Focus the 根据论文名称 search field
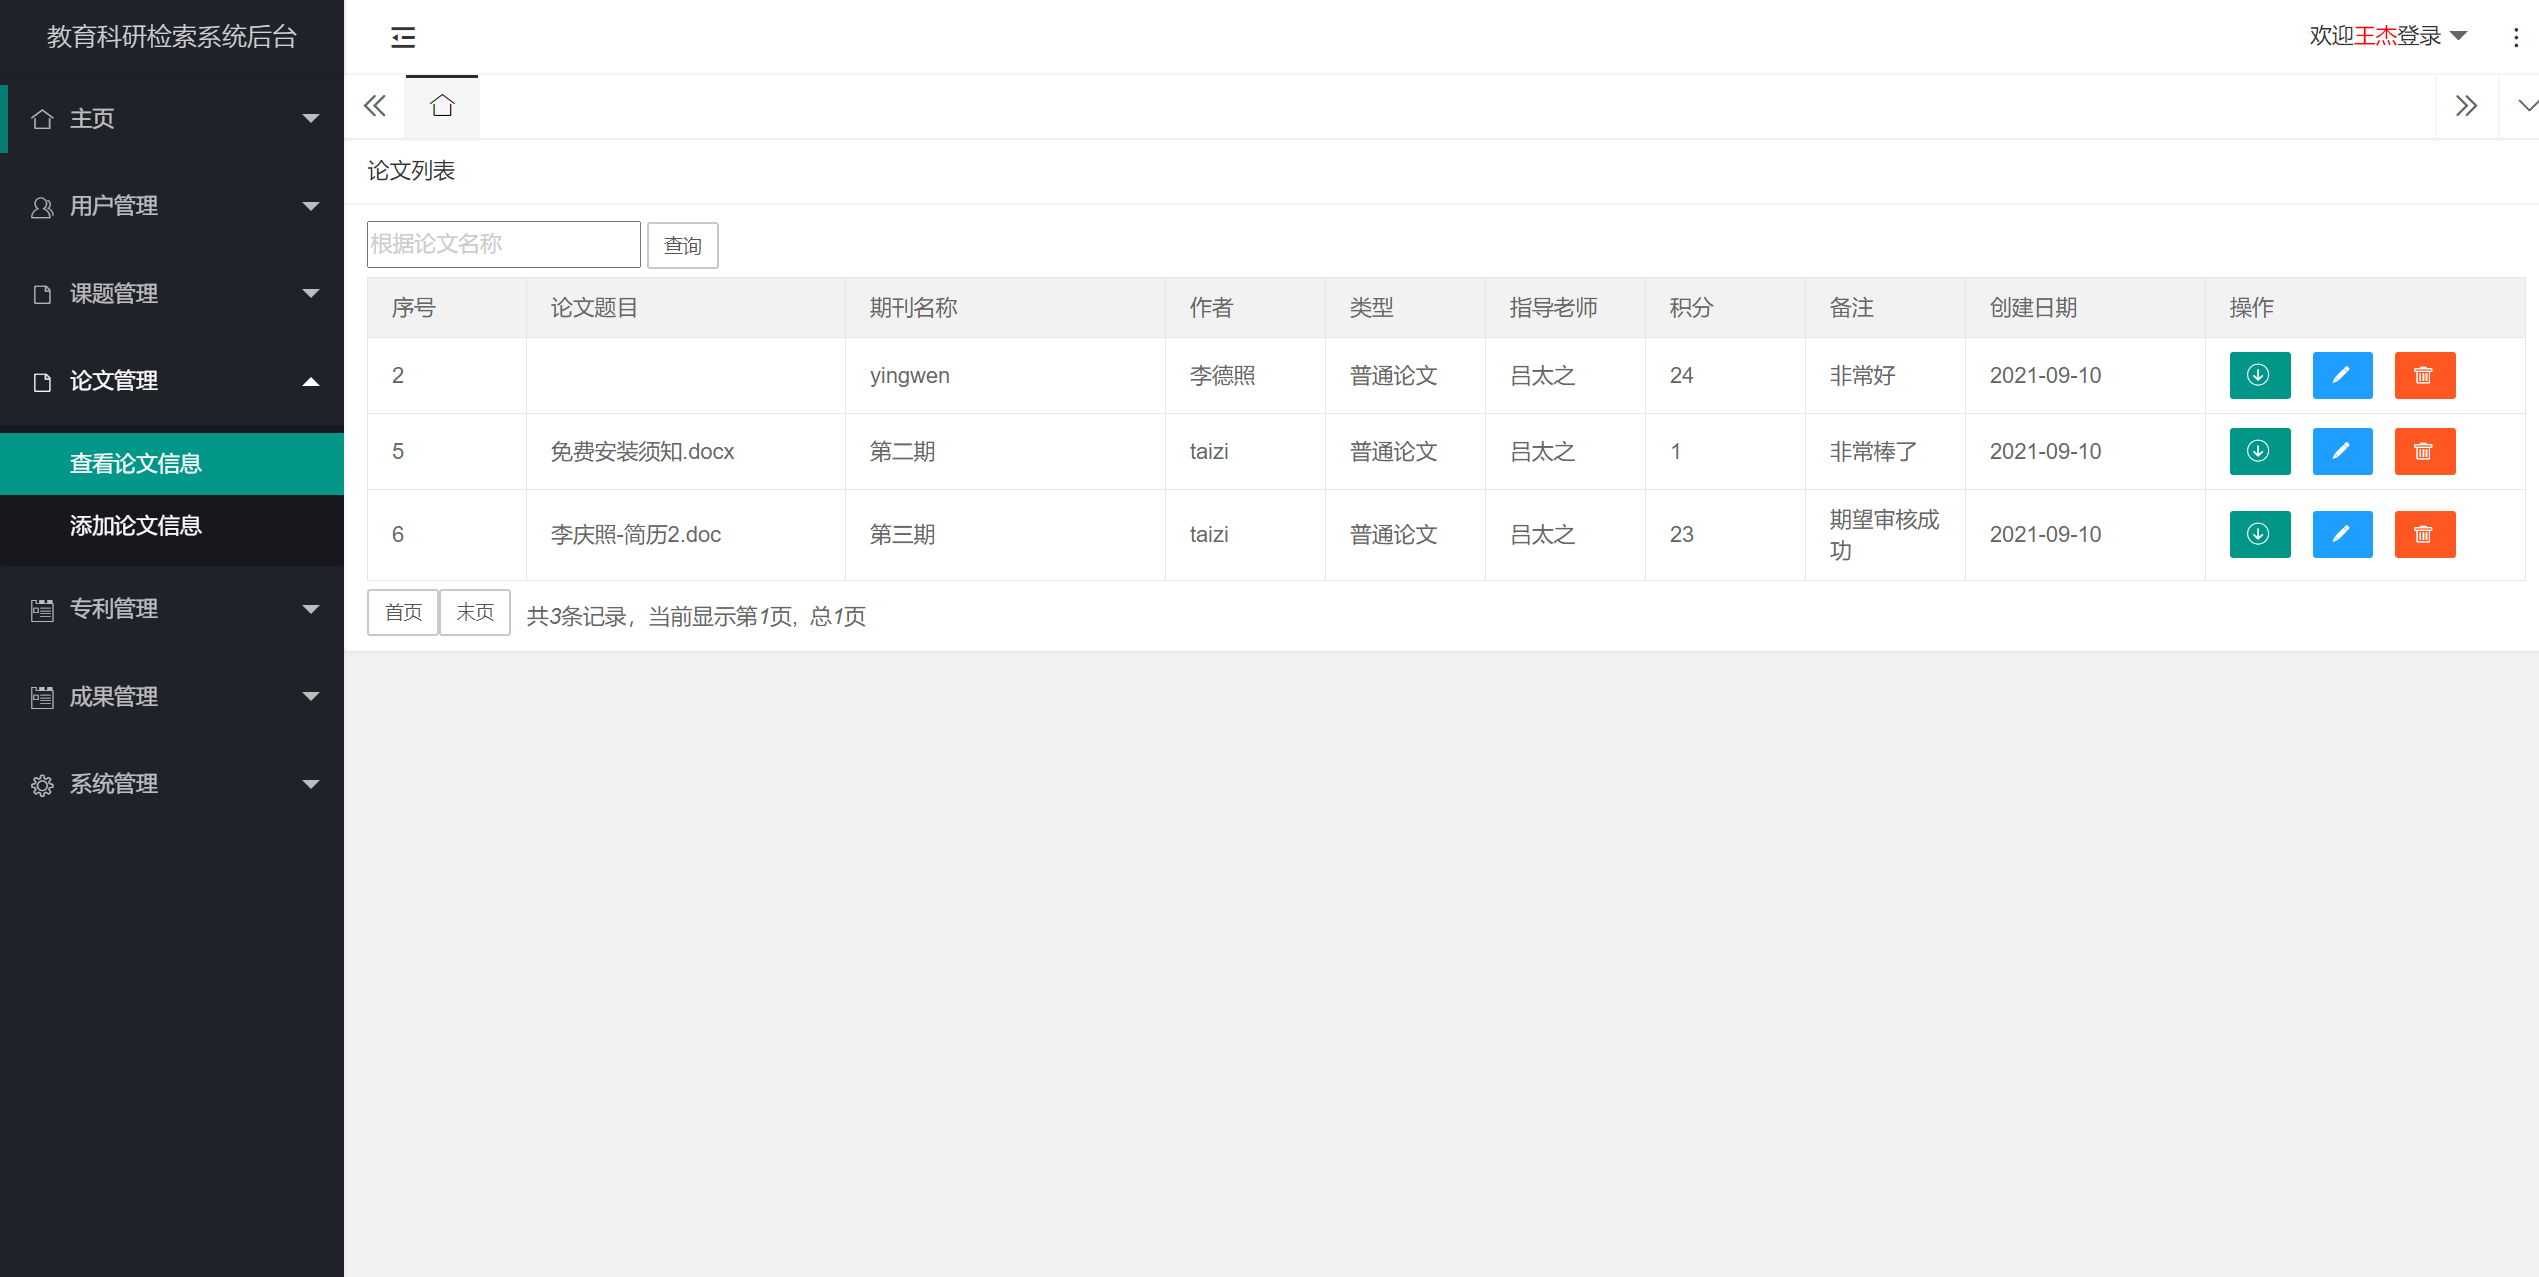This screenshot has width=2539, height=1277. tap(503, 244)
